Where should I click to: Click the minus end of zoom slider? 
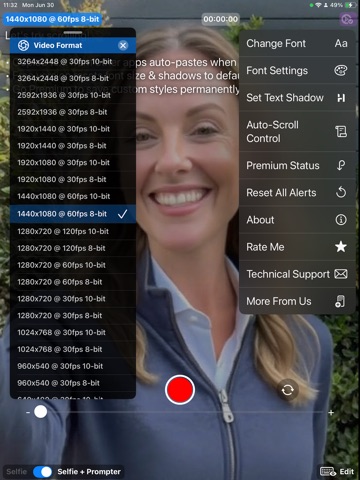28,412
